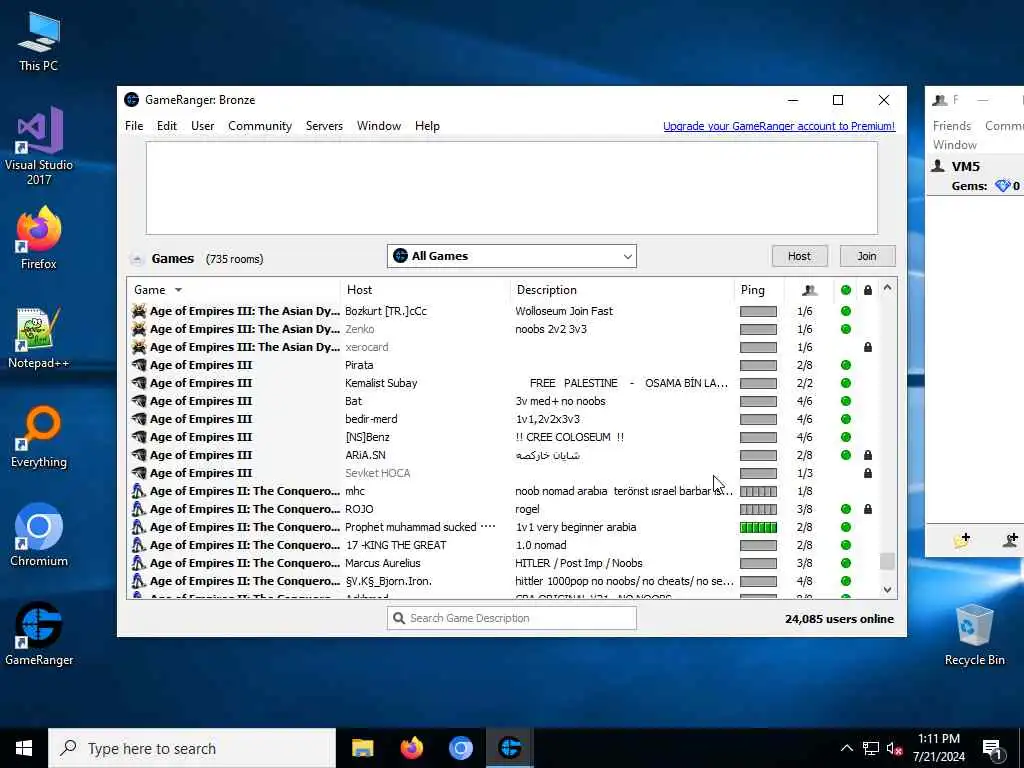Click the players count column header icon
Viewport: 1024px width, 768px height.
(x=809, y=290)
